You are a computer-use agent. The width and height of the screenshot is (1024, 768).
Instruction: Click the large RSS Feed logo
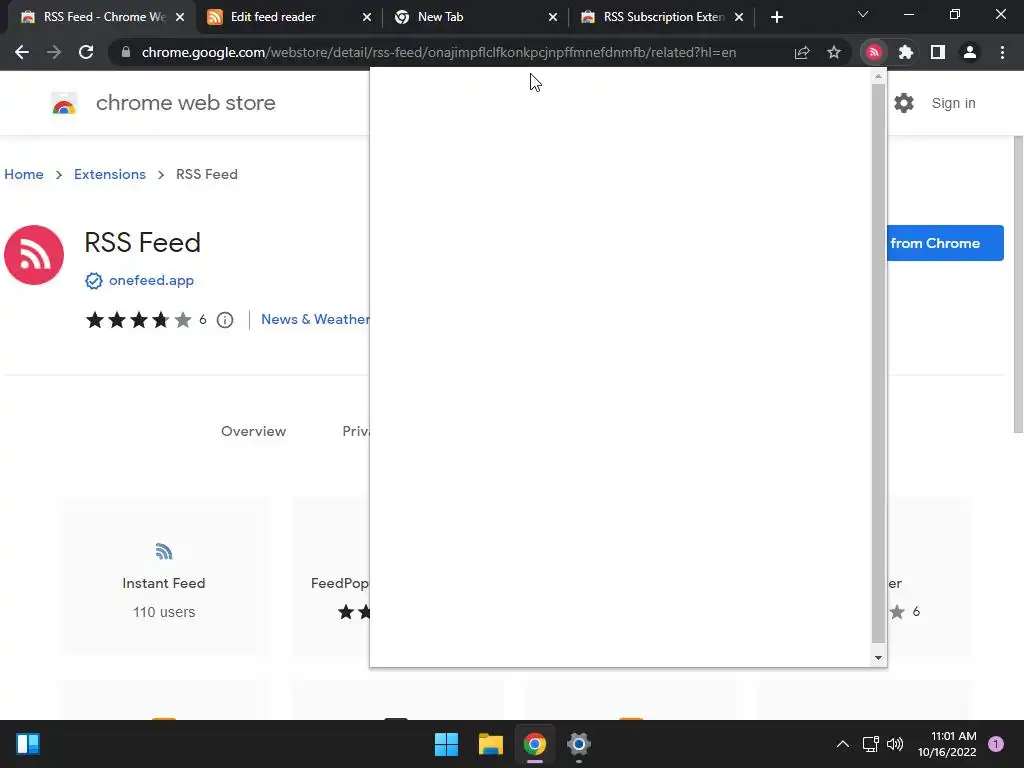[34, 255]
